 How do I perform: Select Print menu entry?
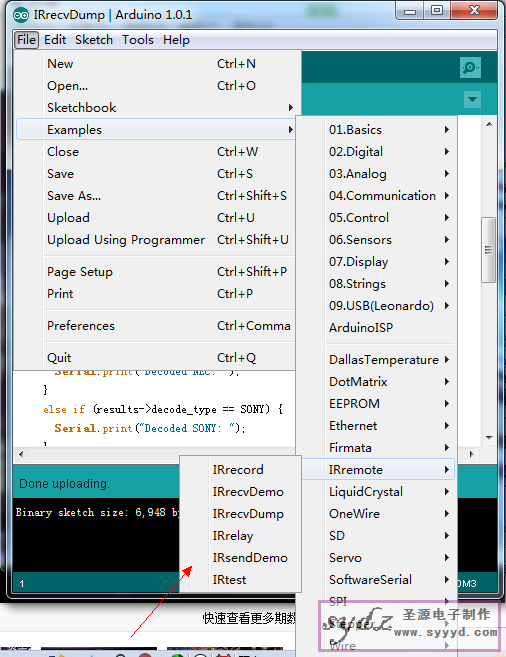[x=155, y=294]
